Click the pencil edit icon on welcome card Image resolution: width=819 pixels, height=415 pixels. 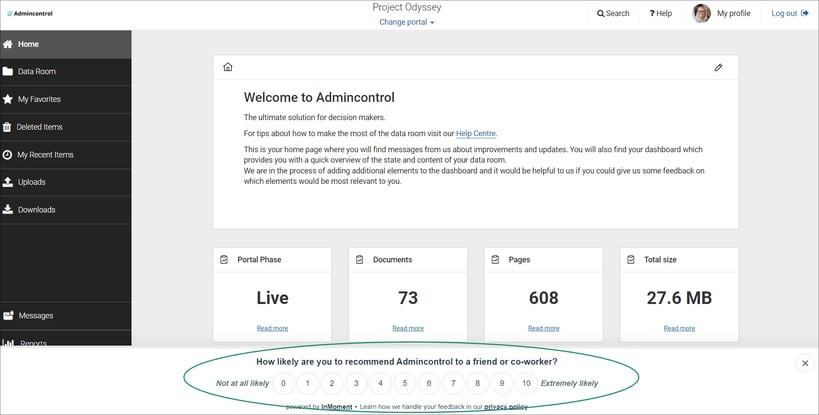click(718, 67)
